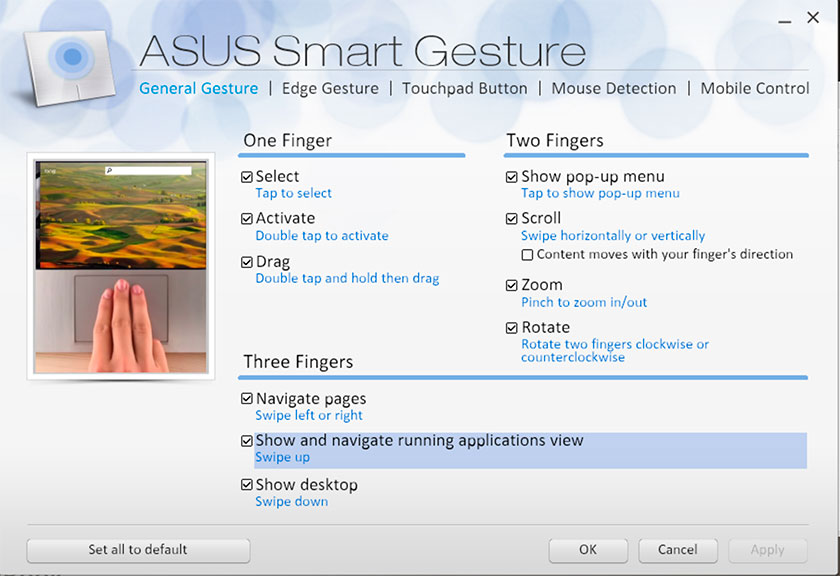Click the ASUS touchpad logo icon
The width and height of the screenshot is (840, 576).
coord(70,66)
